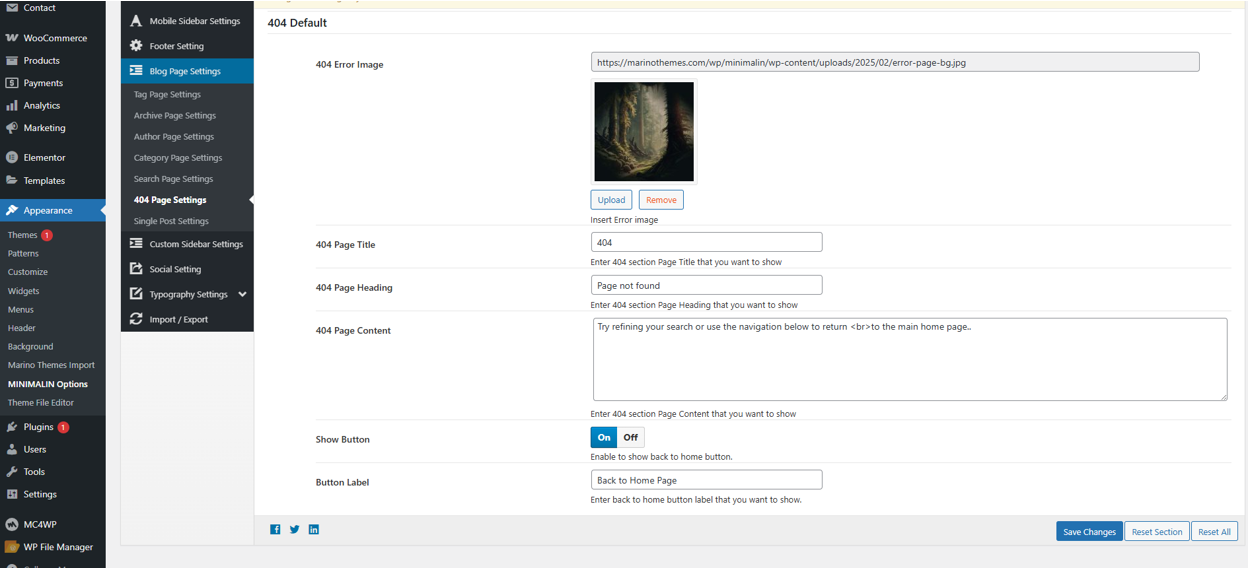Click the 404 Page Title field

[x=706, y=242]
